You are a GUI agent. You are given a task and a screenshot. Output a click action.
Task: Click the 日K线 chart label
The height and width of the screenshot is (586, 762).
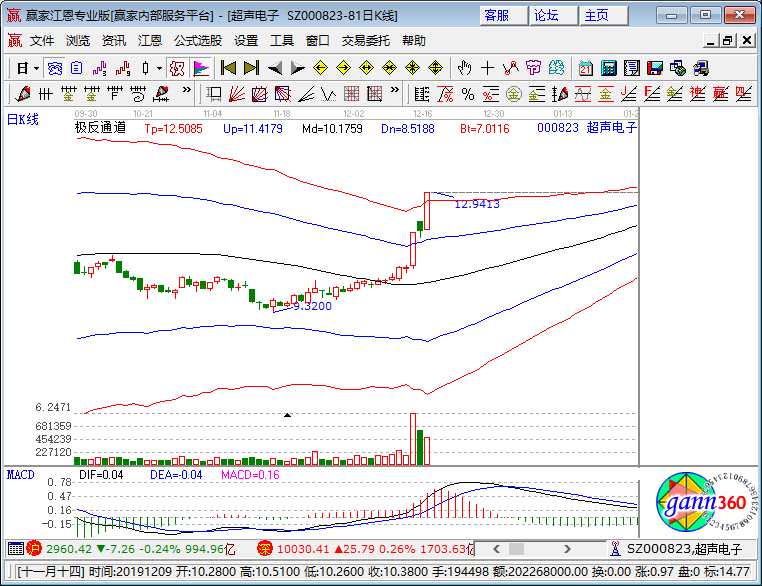click(22, 120)
